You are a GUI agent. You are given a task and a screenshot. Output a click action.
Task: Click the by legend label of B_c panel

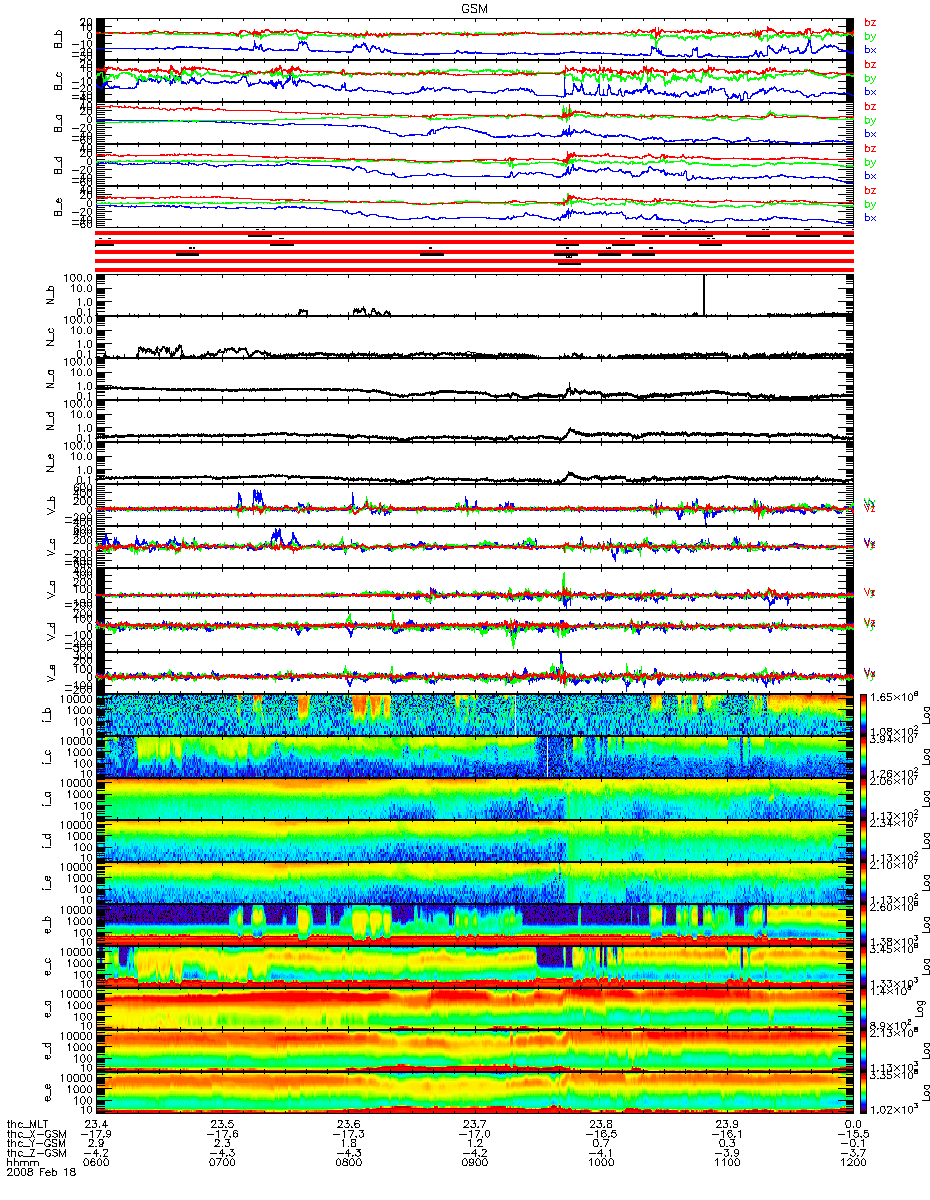870,78
